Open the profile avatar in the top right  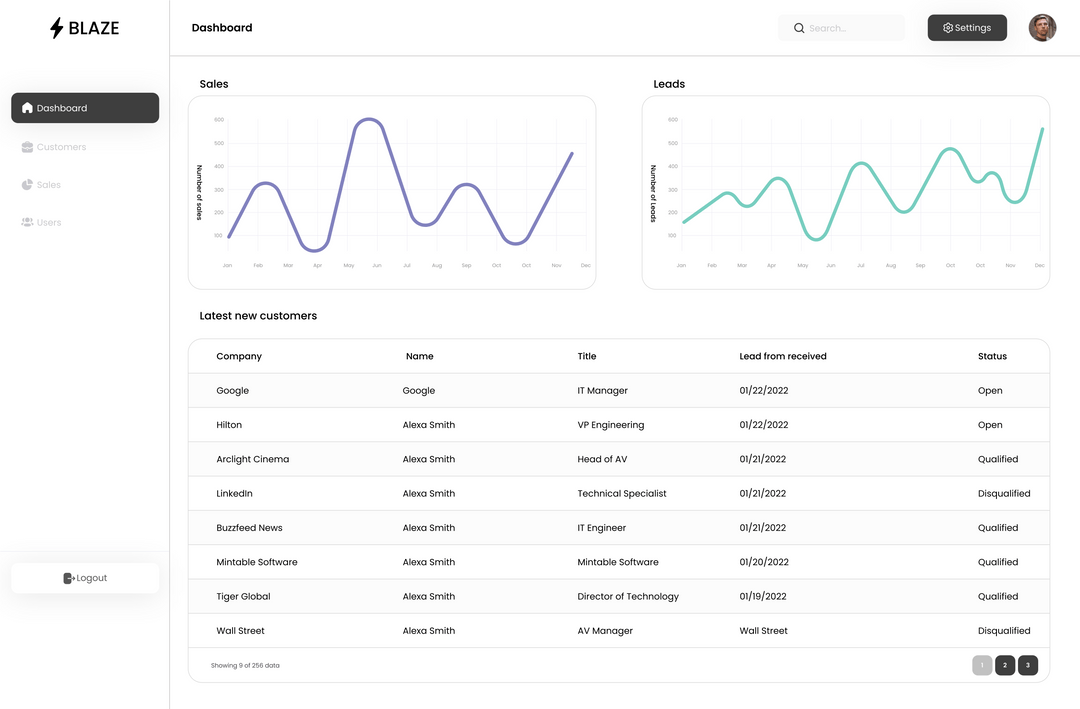pos(1042,27)
